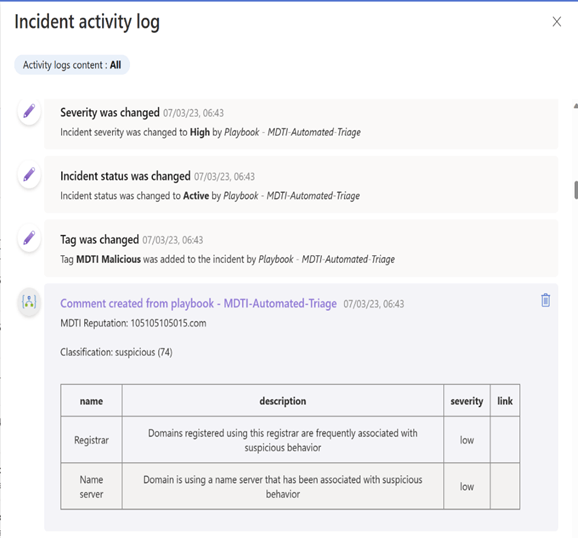Screen dimensions: 578x538
Task: Delete the playbook comment with trash icon
Action: pyautogui.click(x=546, y=300)
